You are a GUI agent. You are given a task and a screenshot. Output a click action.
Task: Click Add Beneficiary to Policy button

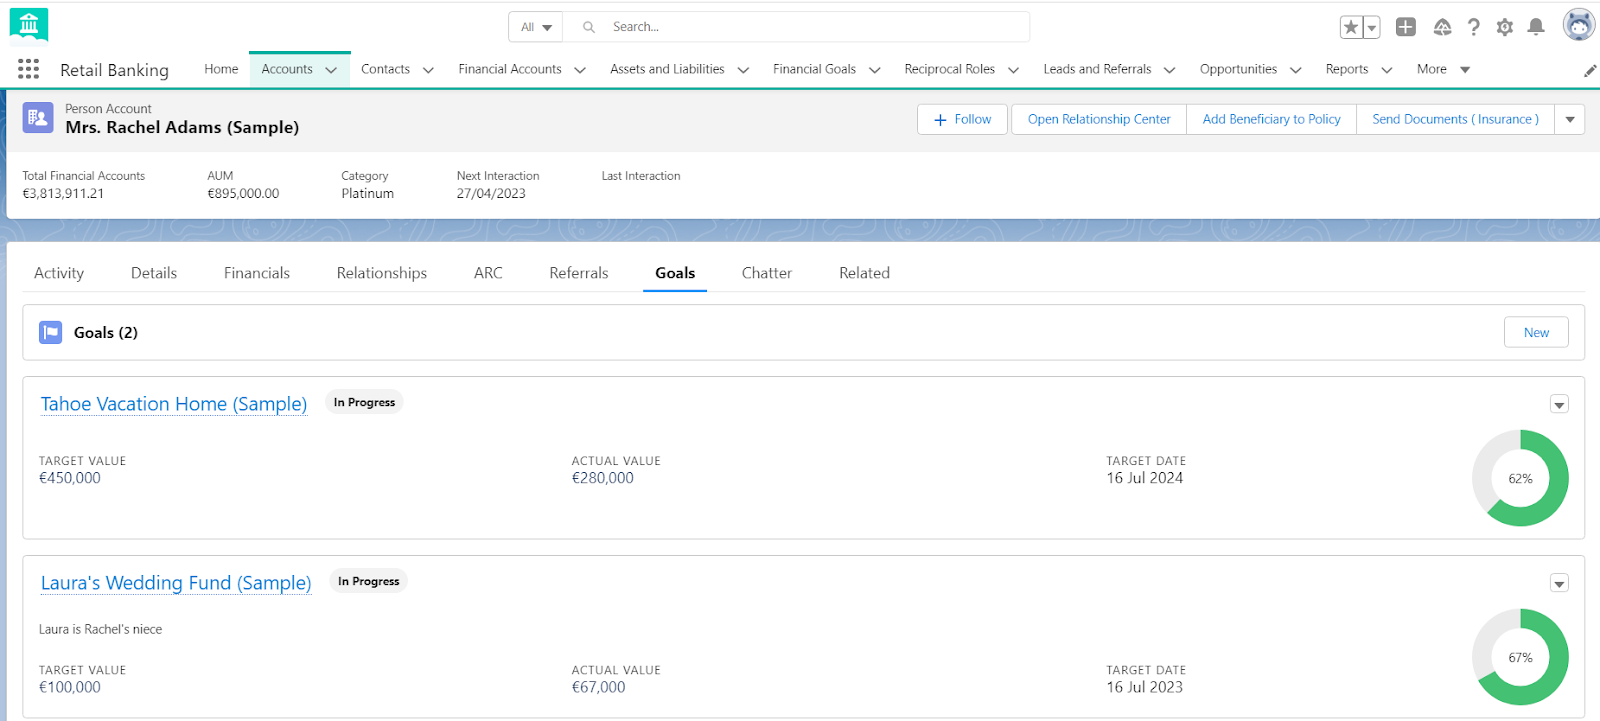coord(1271,119)
